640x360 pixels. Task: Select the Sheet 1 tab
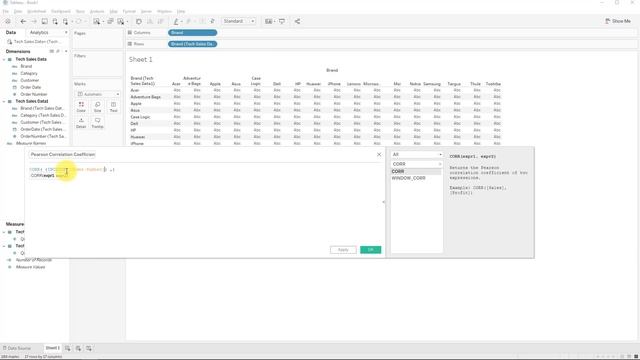point(52,348)
